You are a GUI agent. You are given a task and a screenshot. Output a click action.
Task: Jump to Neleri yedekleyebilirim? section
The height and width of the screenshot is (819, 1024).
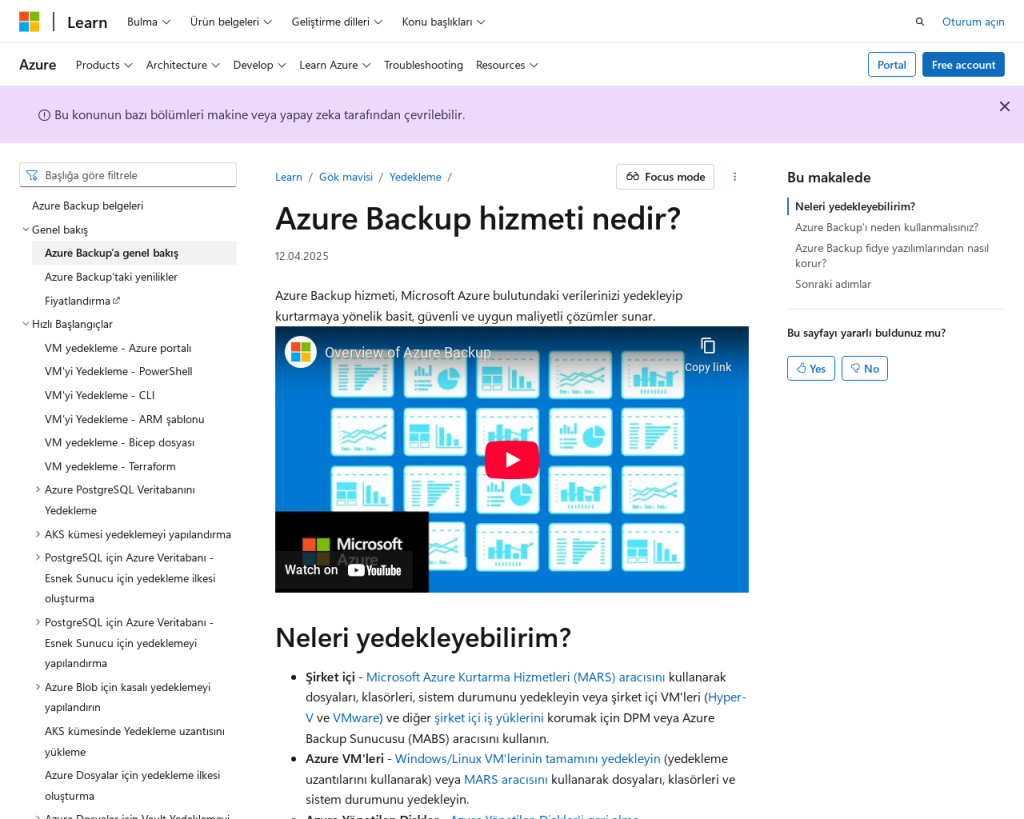pyautogui.click(x=855, y=206)
